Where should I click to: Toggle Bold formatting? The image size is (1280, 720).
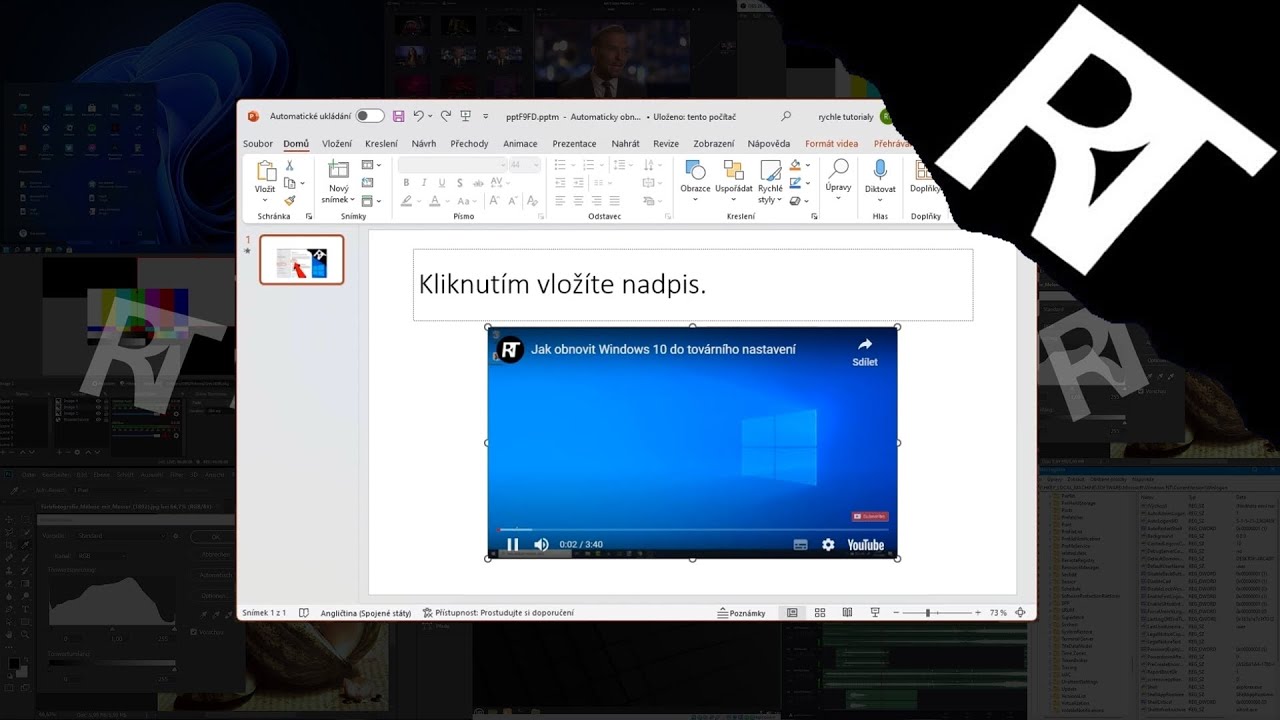pos(406,183)
